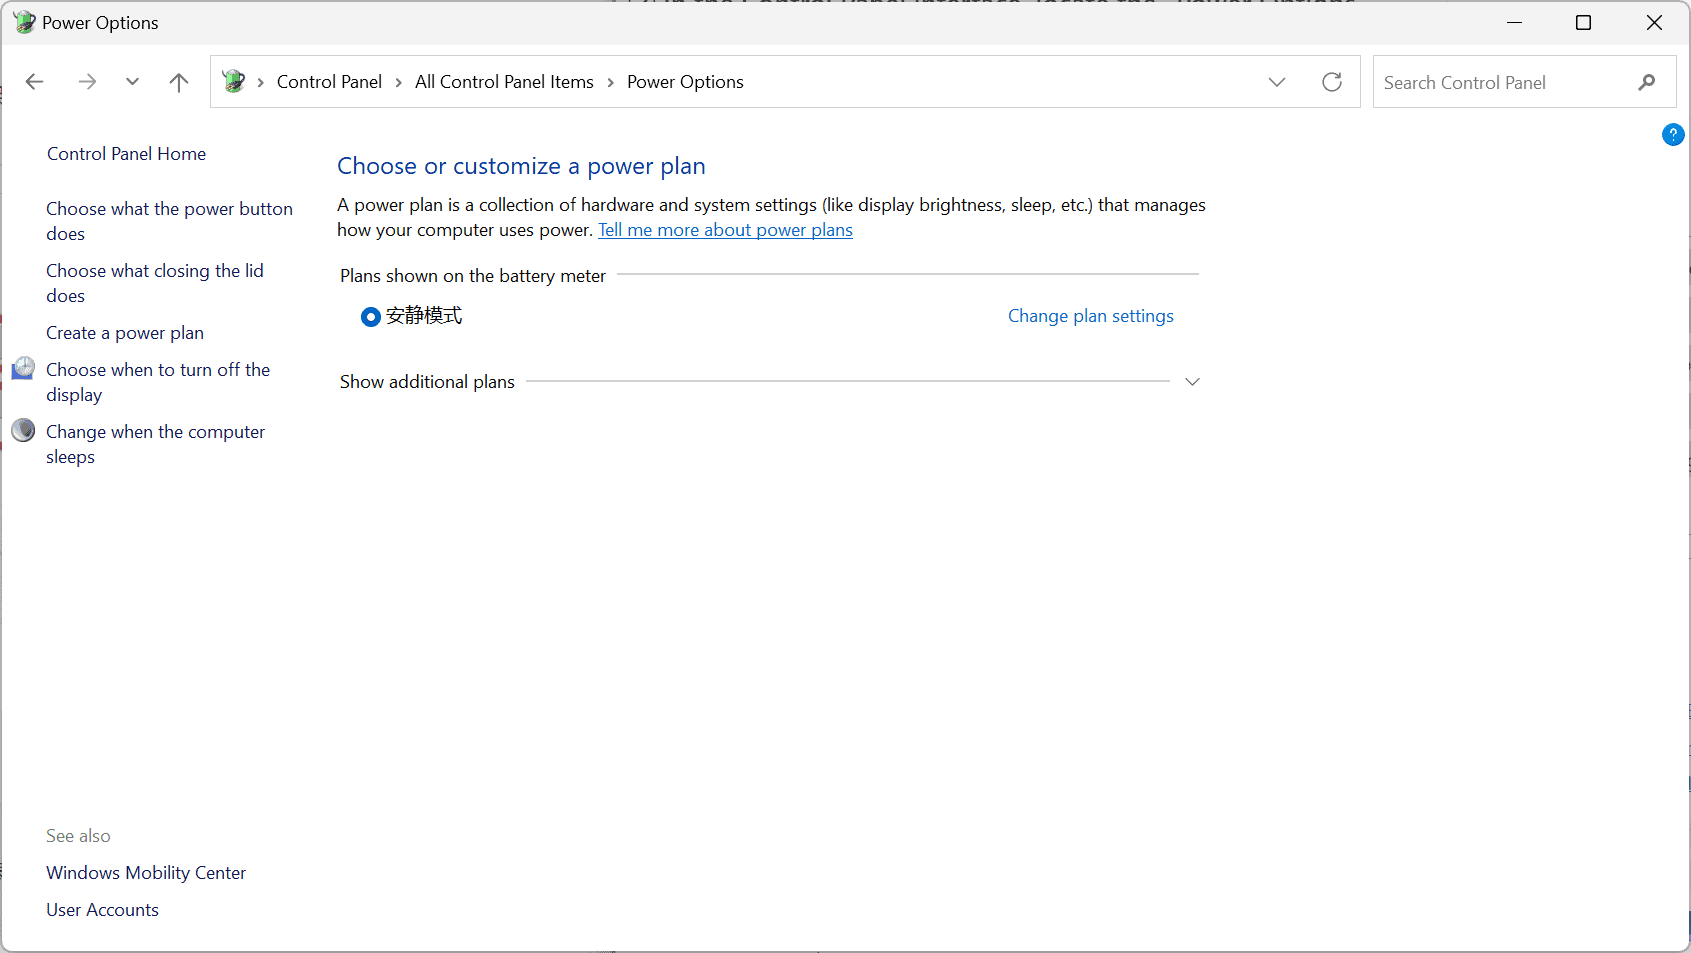Click the Power Options address bar icon

(x=234, y=81)
